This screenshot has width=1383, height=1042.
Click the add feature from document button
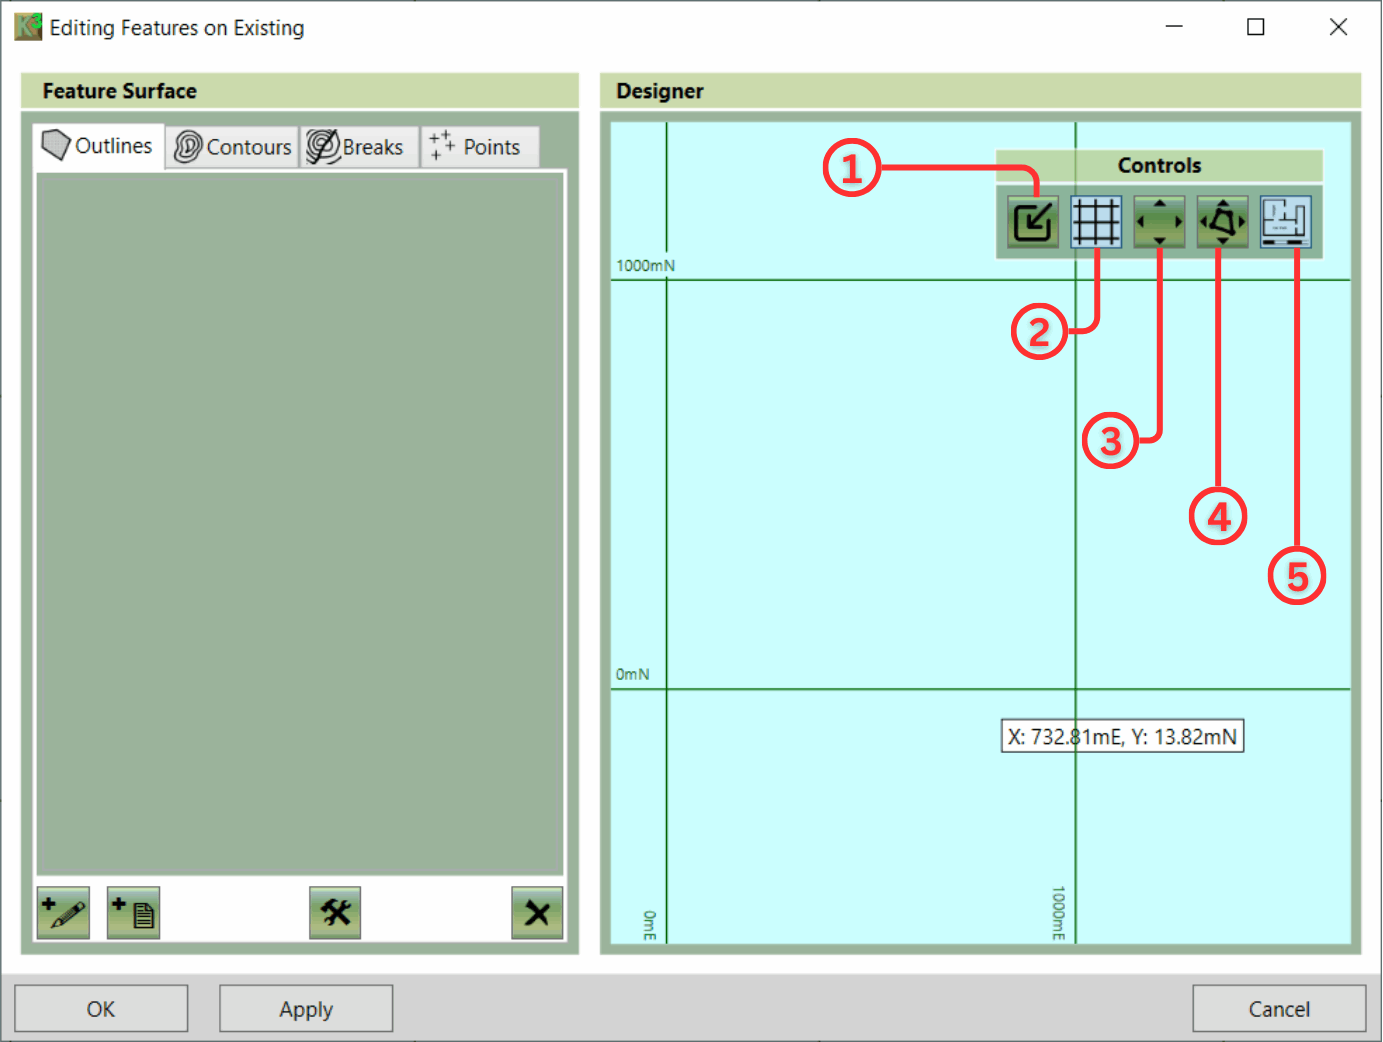[x=133, y=913]
